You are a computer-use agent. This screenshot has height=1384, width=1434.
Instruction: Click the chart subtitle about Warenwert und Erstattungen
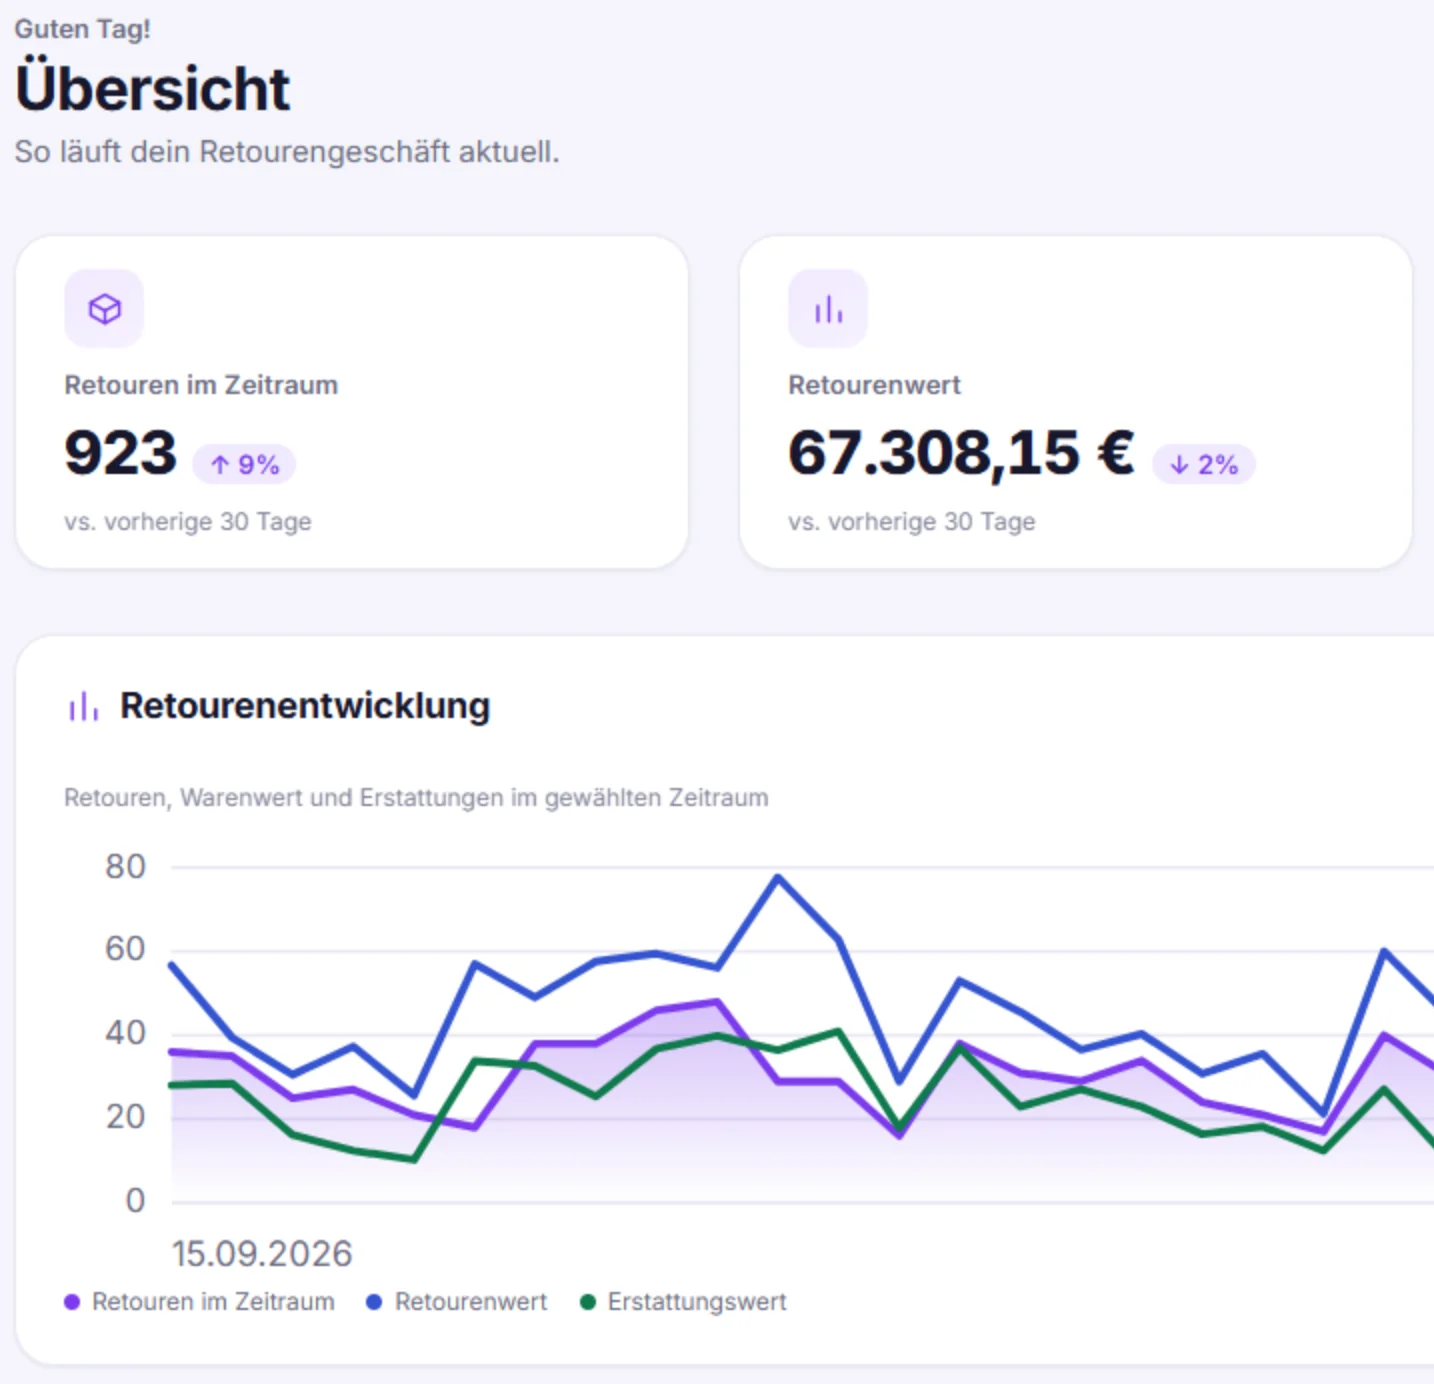(x=416, y=798)
